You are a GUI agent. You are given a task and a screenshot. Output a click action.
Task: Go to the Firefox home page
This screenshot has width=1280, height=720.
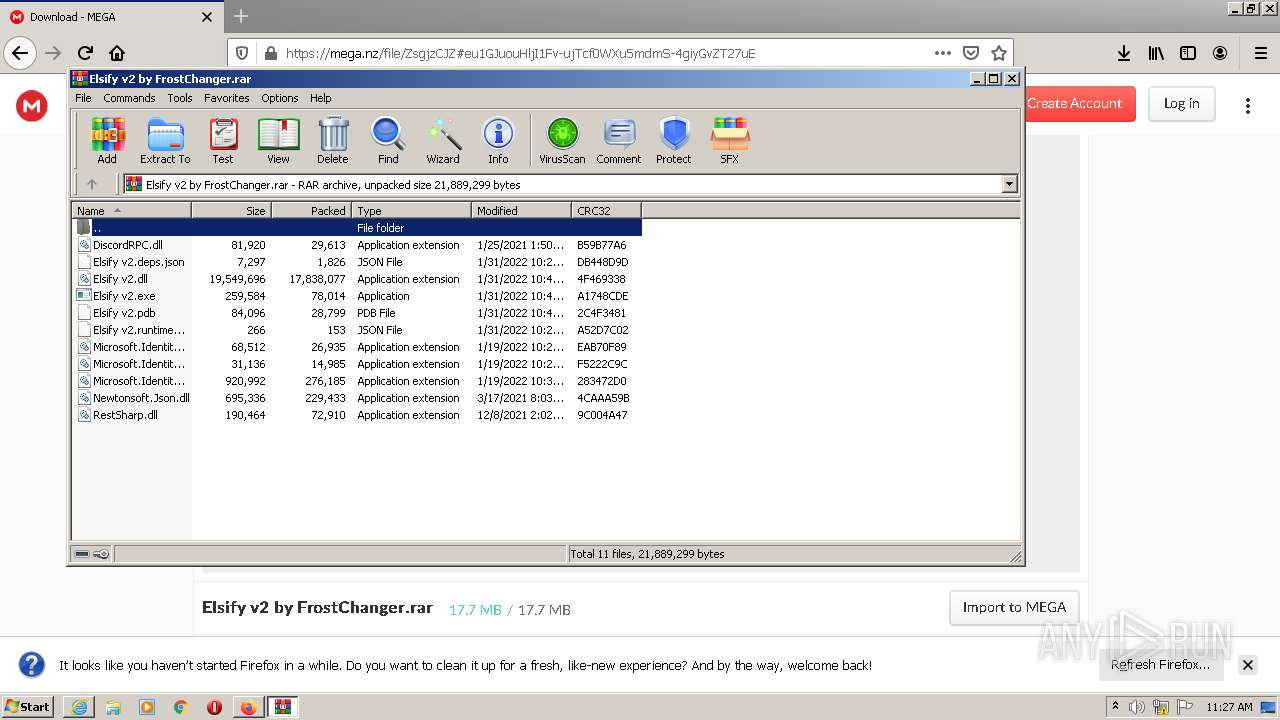117,53
